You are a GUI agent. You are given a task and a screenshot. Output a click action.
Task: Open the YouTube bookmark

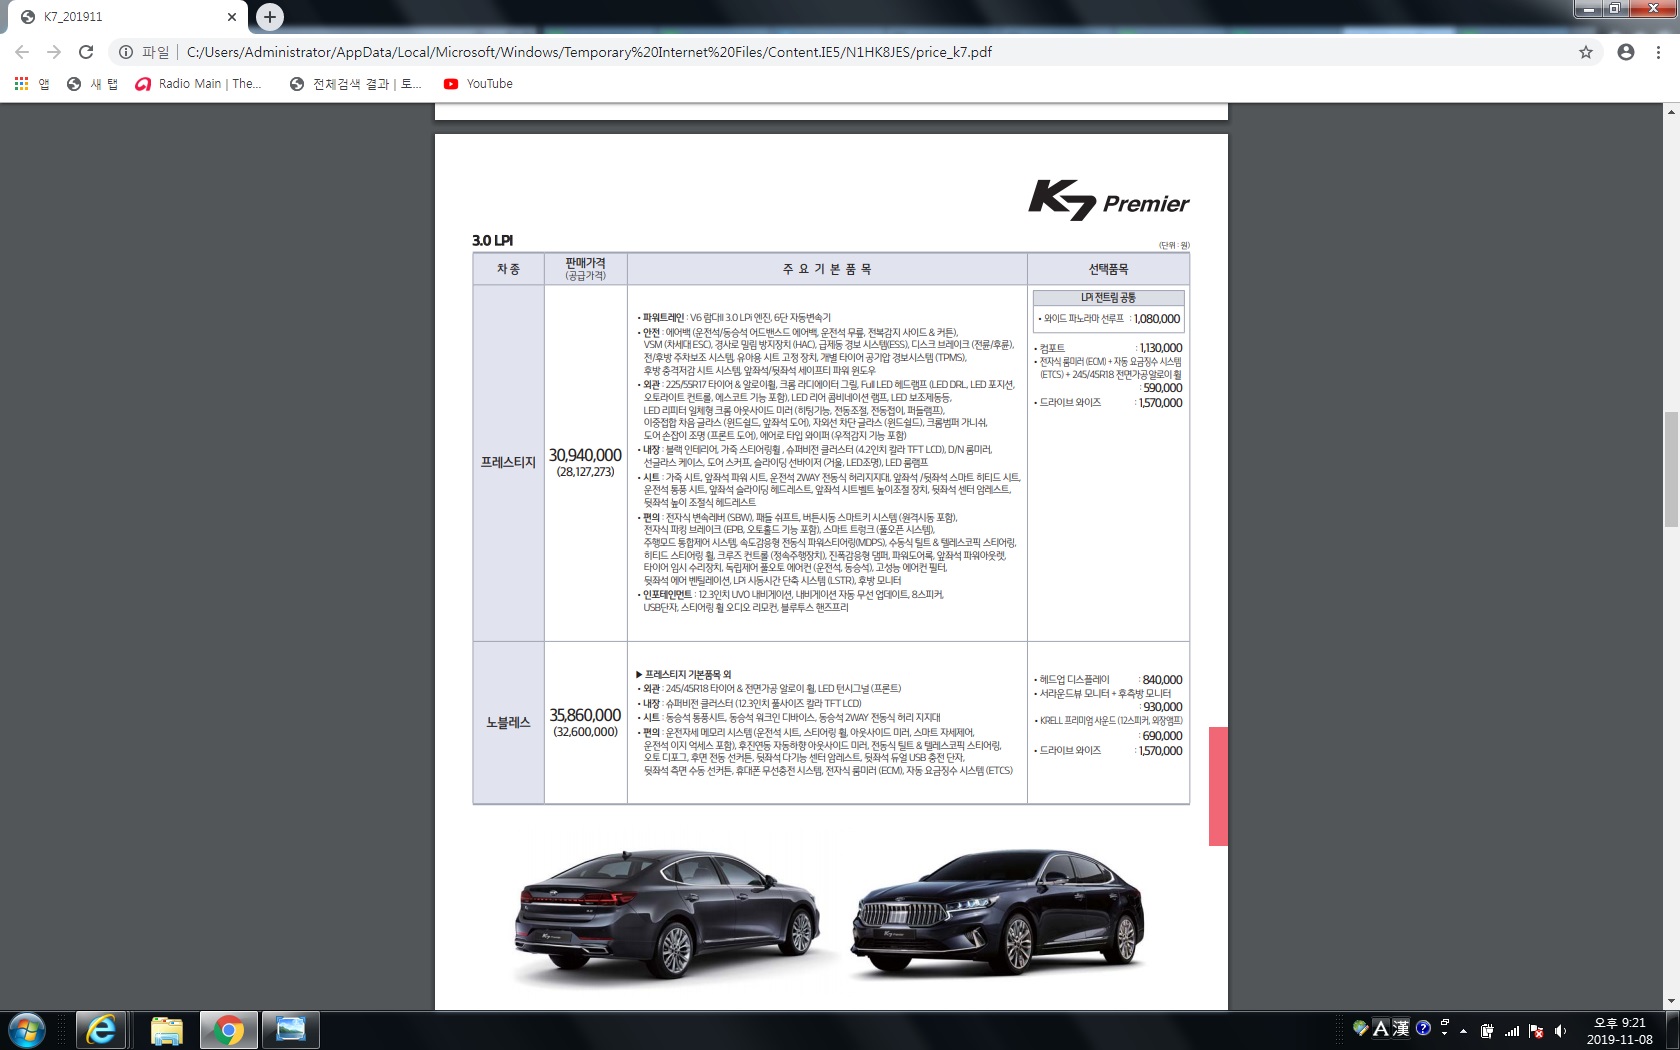pos(478,84)
